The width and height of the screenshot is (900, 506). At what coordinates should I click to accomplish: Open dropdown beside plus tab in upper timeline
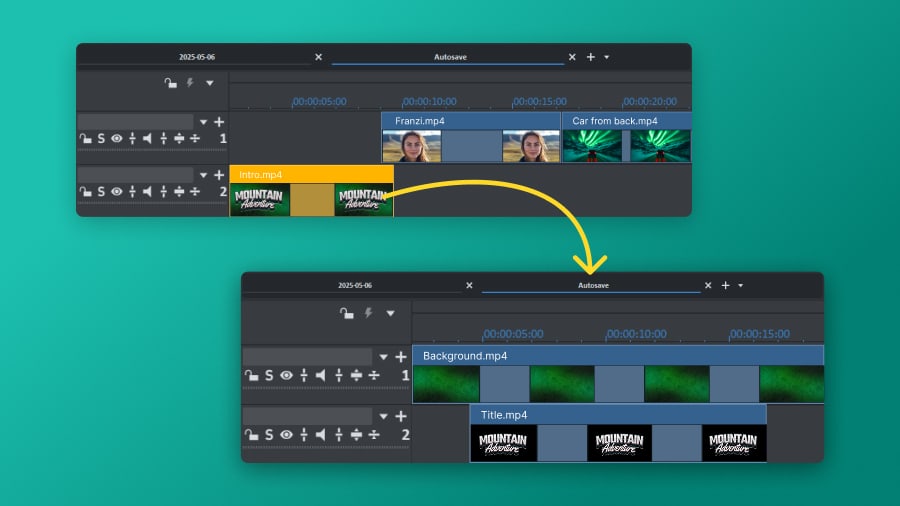[x=606, y=57]
